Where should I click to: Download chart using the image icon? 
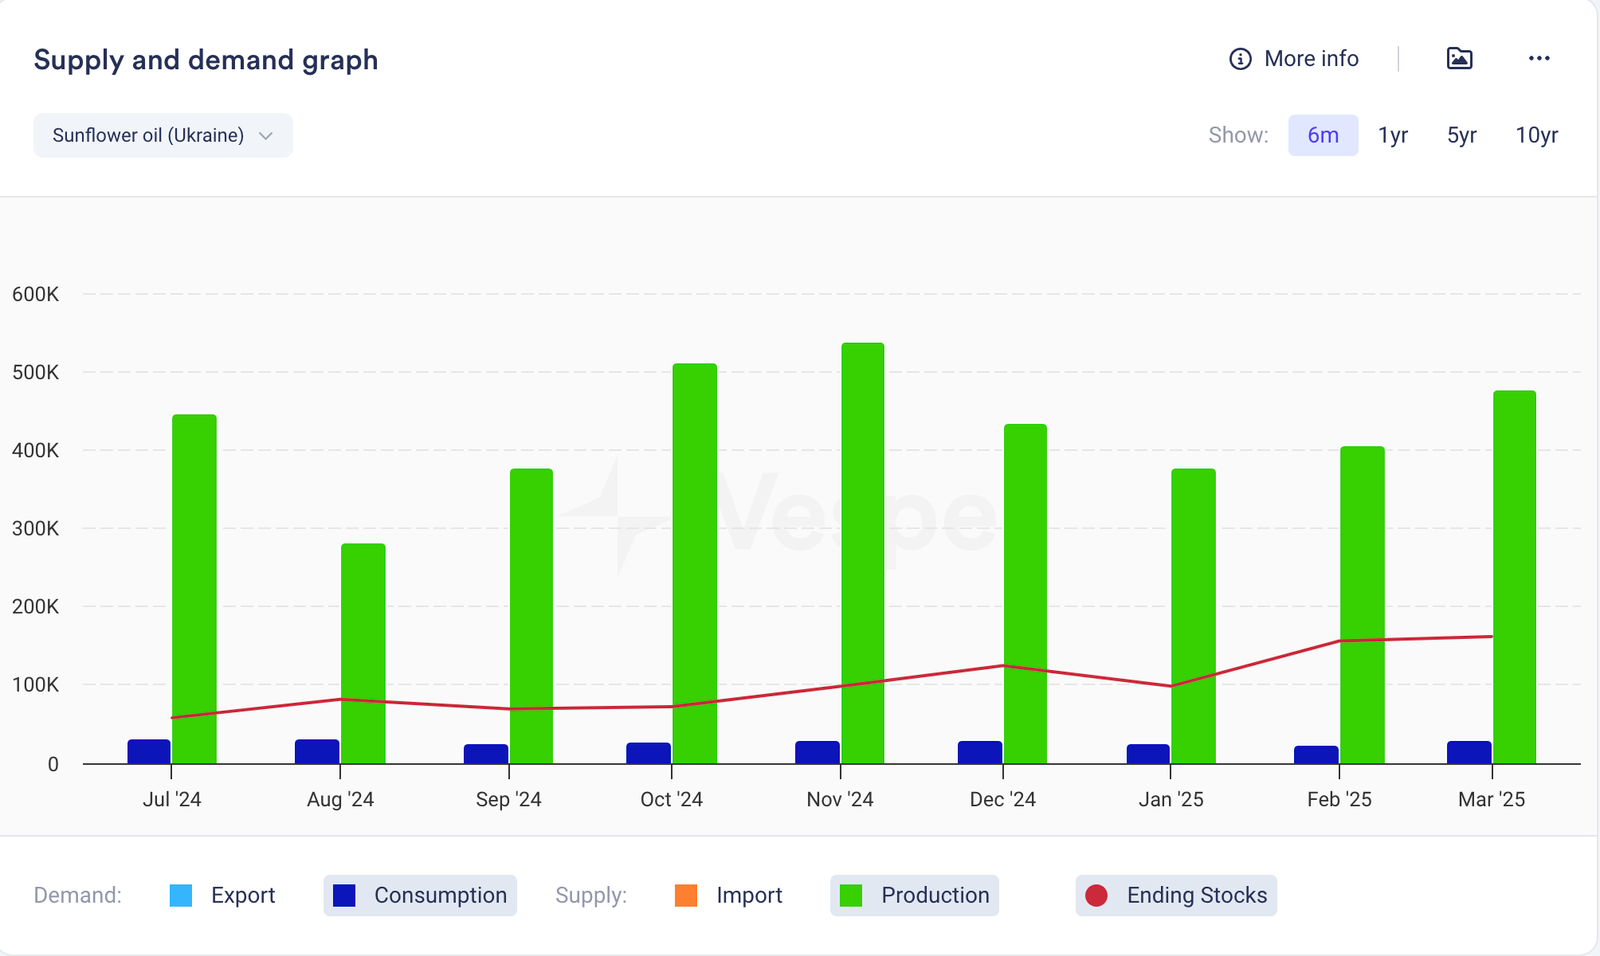1459,59
